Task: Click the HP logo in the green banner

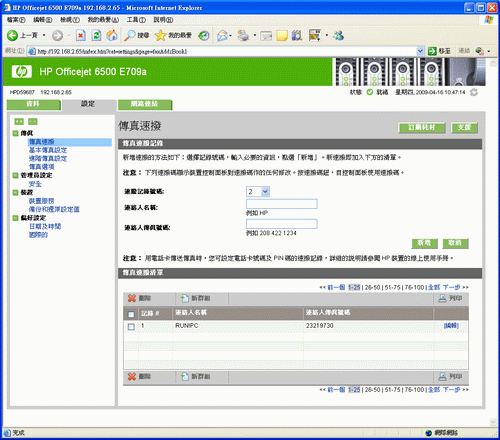Action: click(x=22, y=72)
